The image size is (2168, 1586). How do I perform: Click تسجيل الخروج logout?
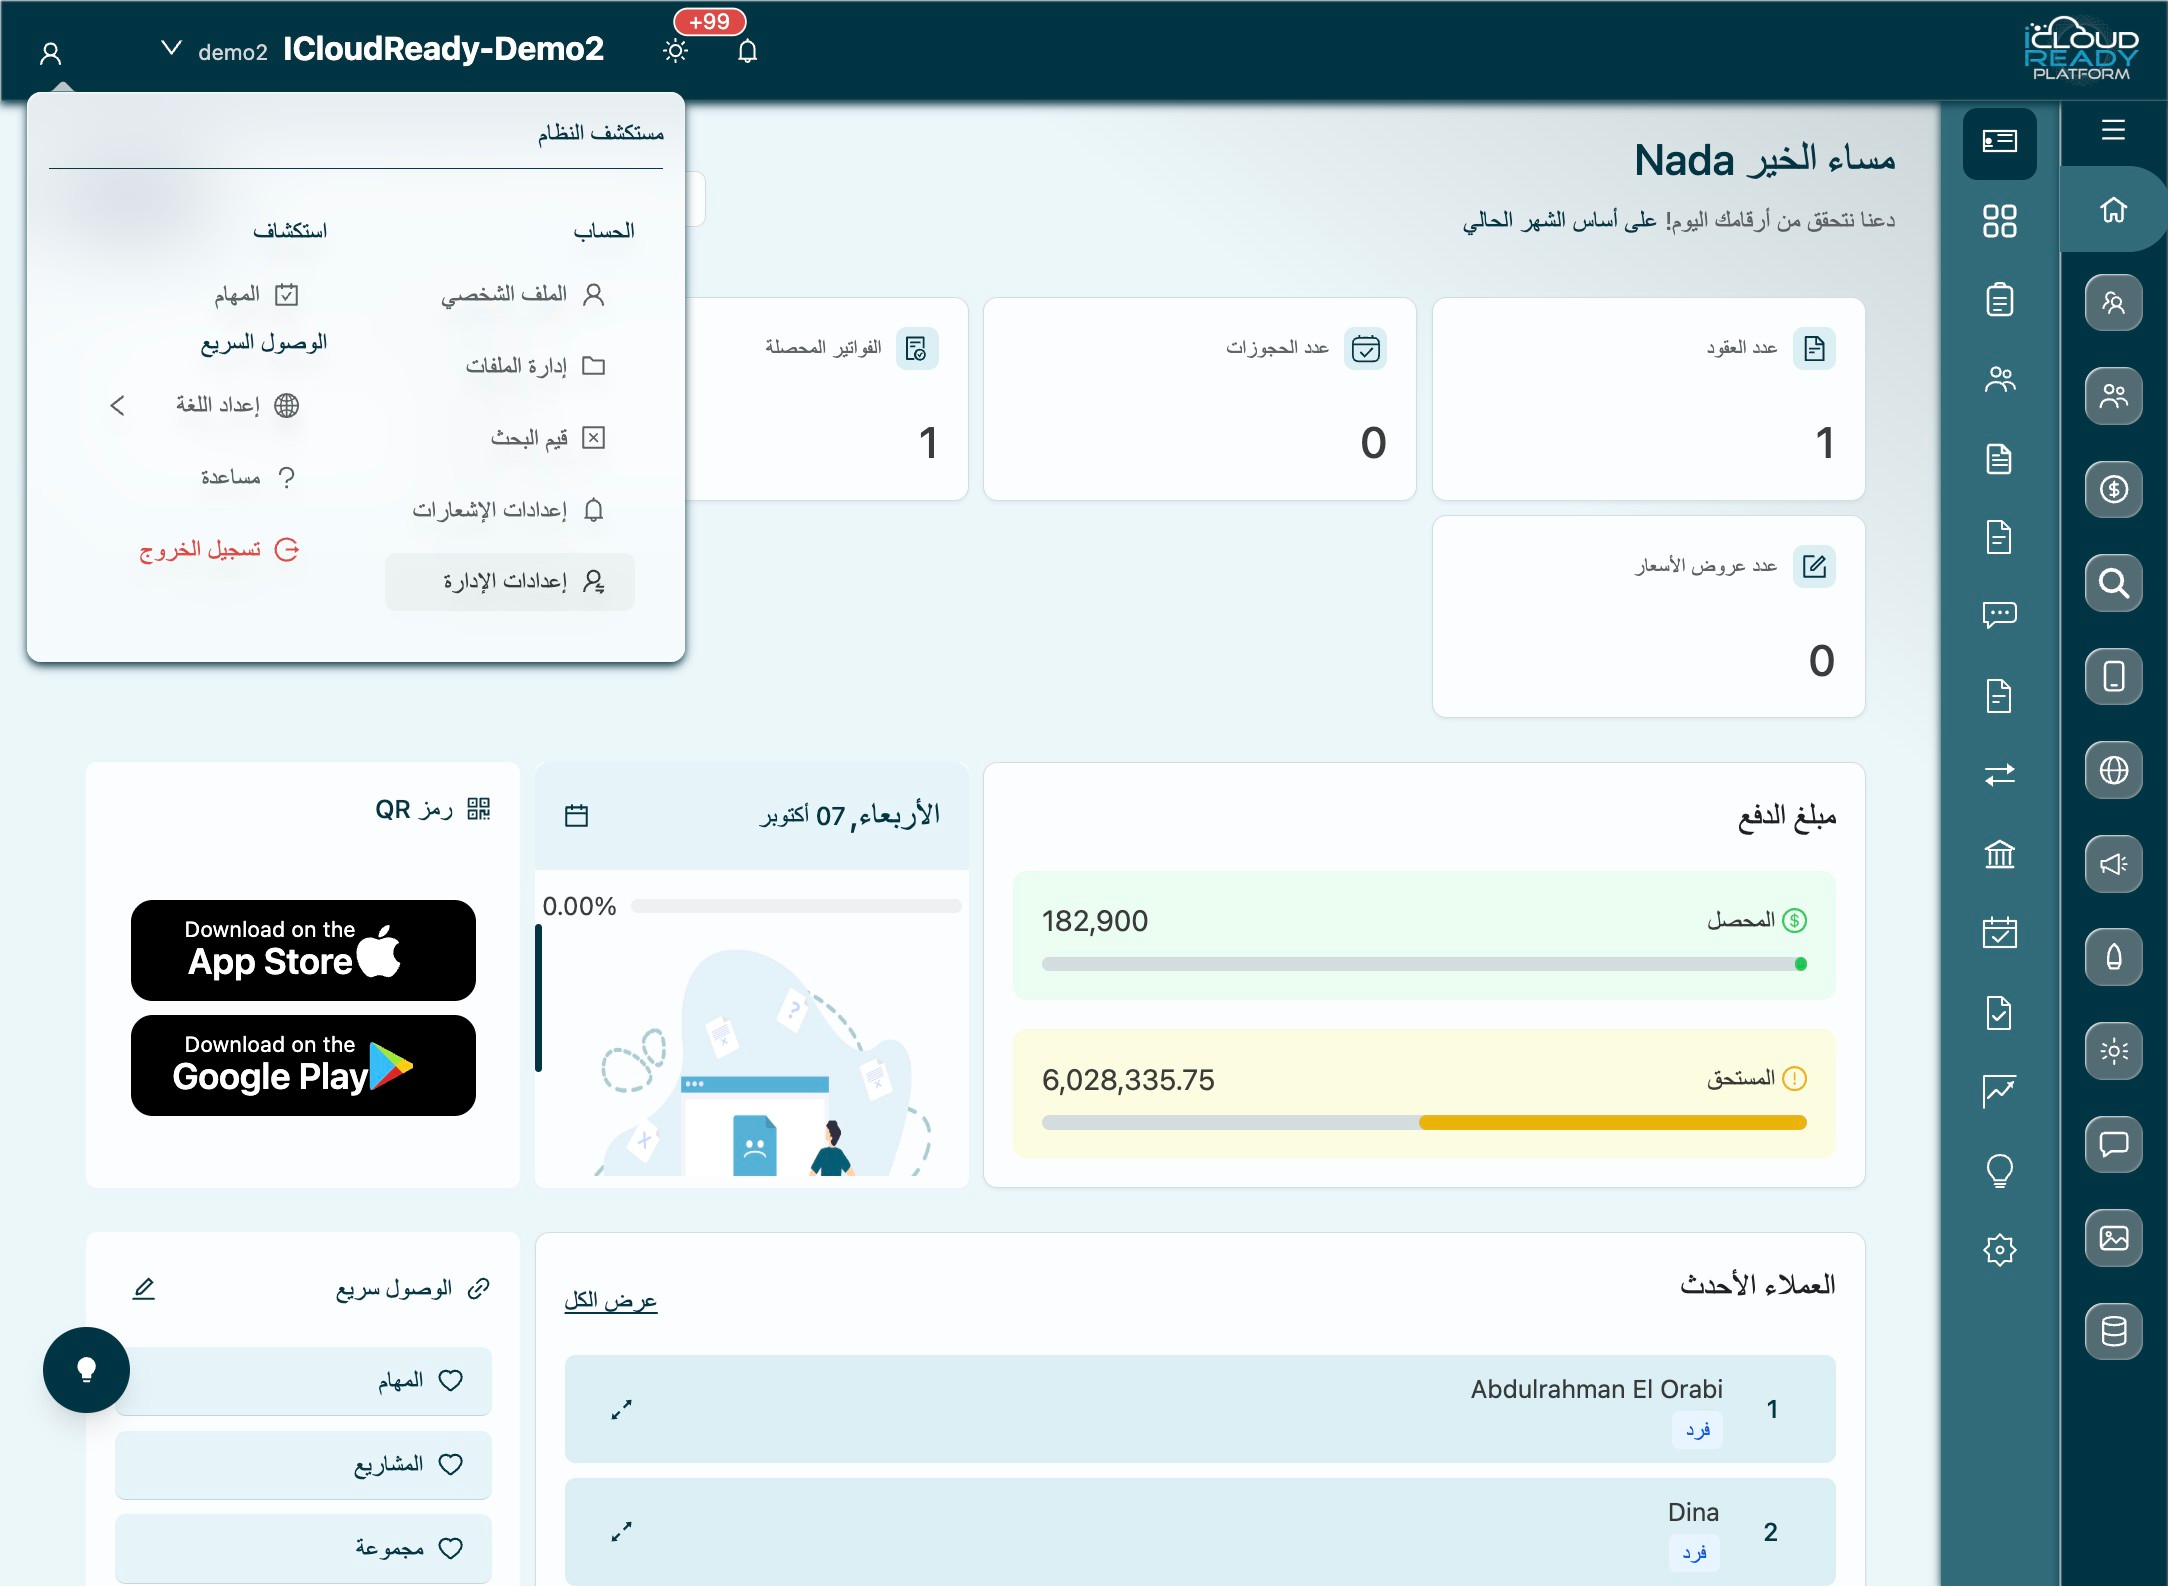219,549
